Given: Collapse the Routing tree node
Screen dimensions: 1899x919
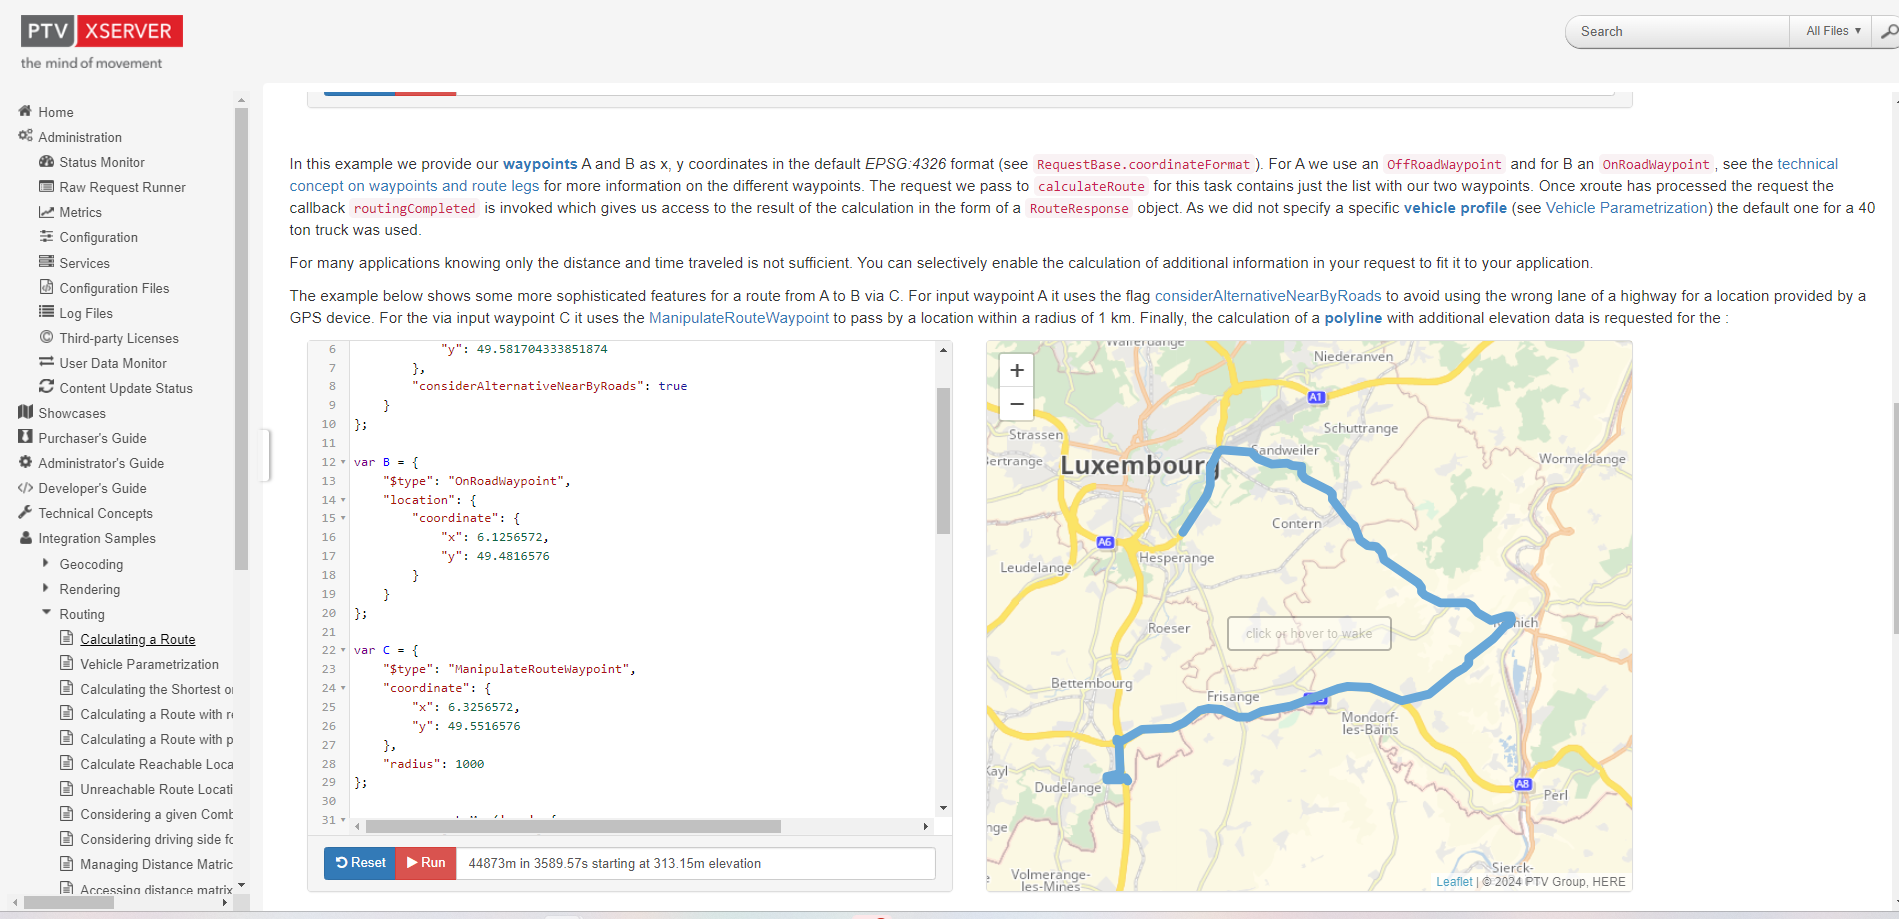Looking at the screenshot, I should [46, 613].
